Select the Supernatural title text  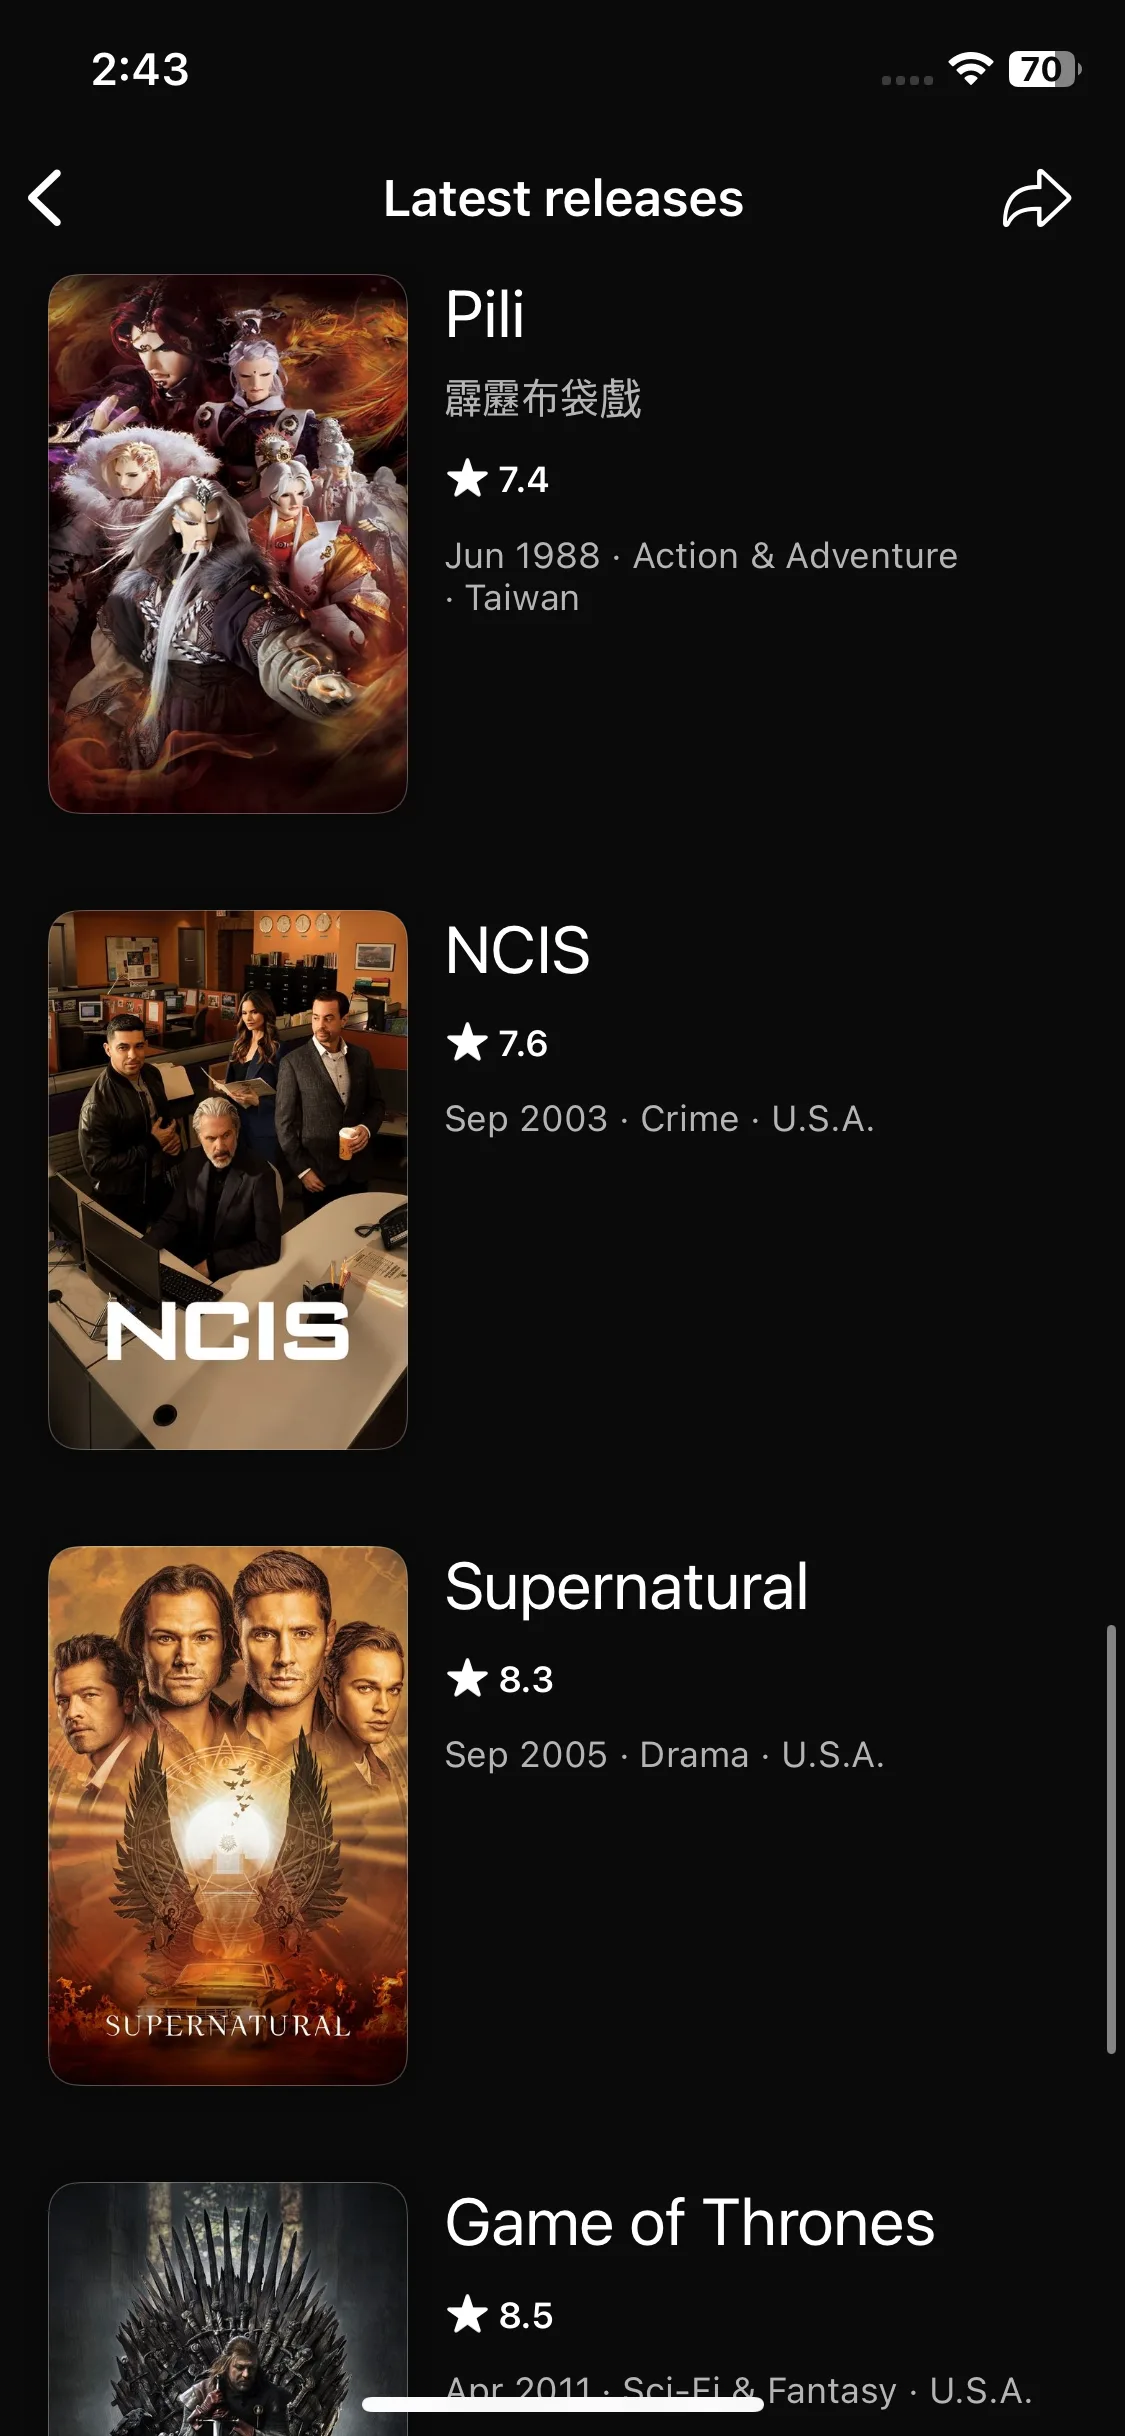coord(627,1587)
